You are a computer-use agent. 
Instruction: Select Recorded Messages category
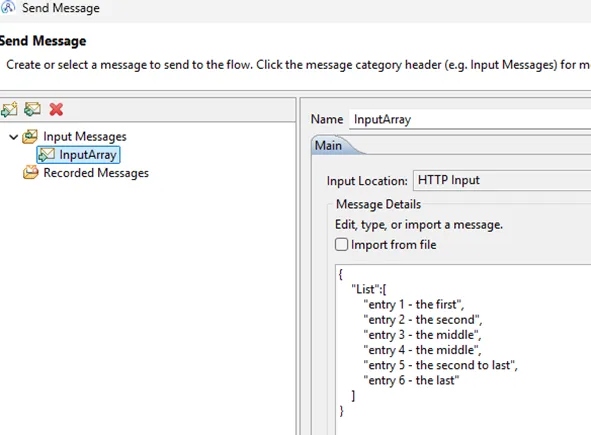[96, 173]
